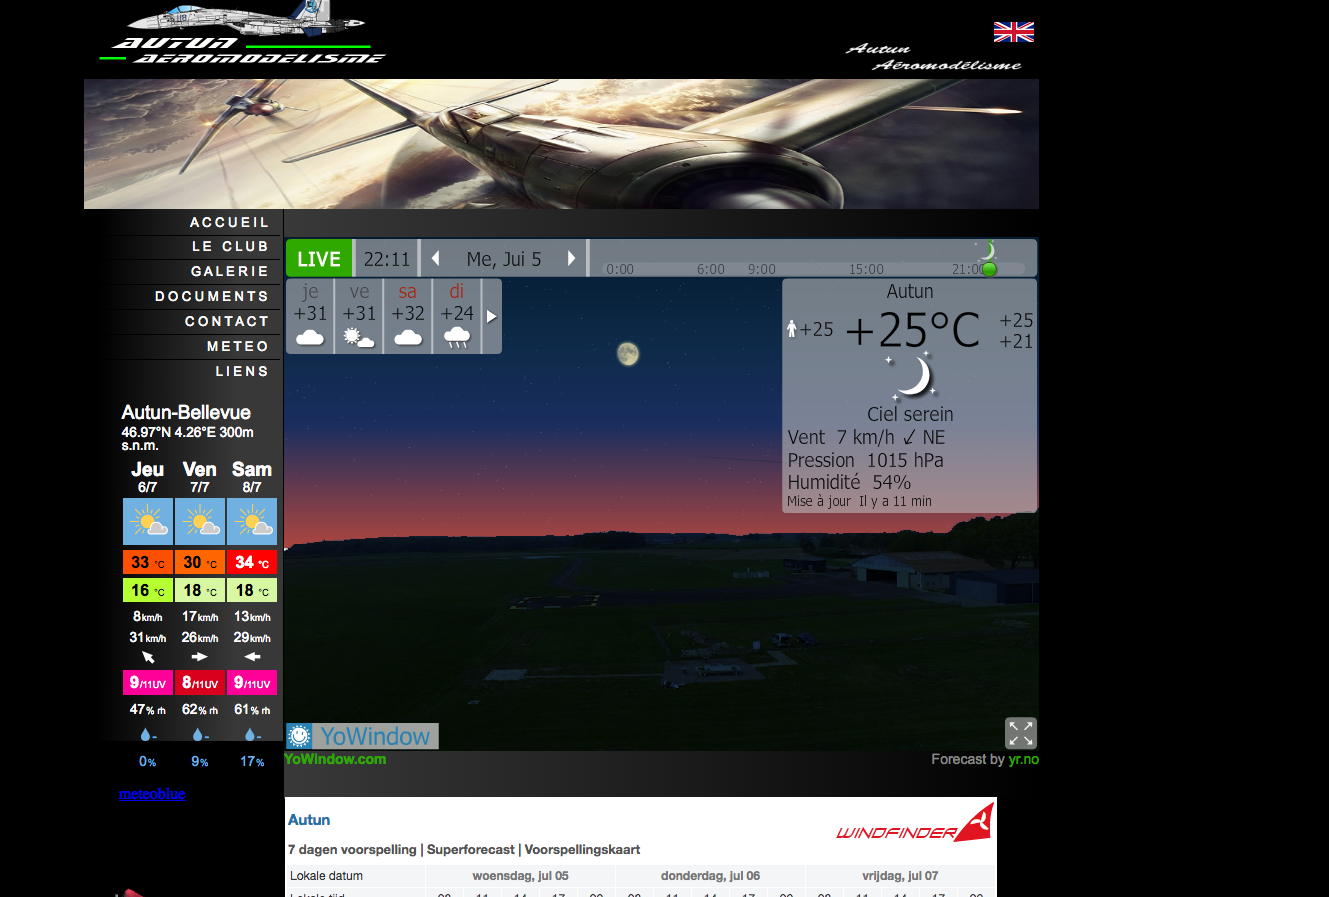
Task: Click the moon in the sky scene
Action: [x=627, y=353]
